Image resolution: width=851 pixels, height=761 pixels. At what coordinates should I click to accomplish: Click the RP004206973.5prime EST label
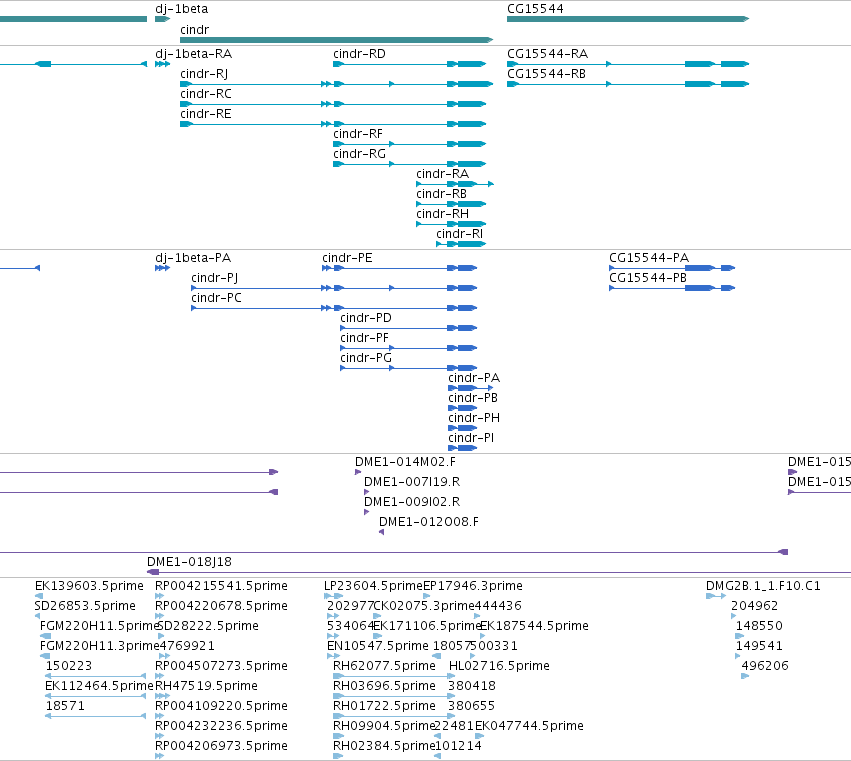pos(221,746)
